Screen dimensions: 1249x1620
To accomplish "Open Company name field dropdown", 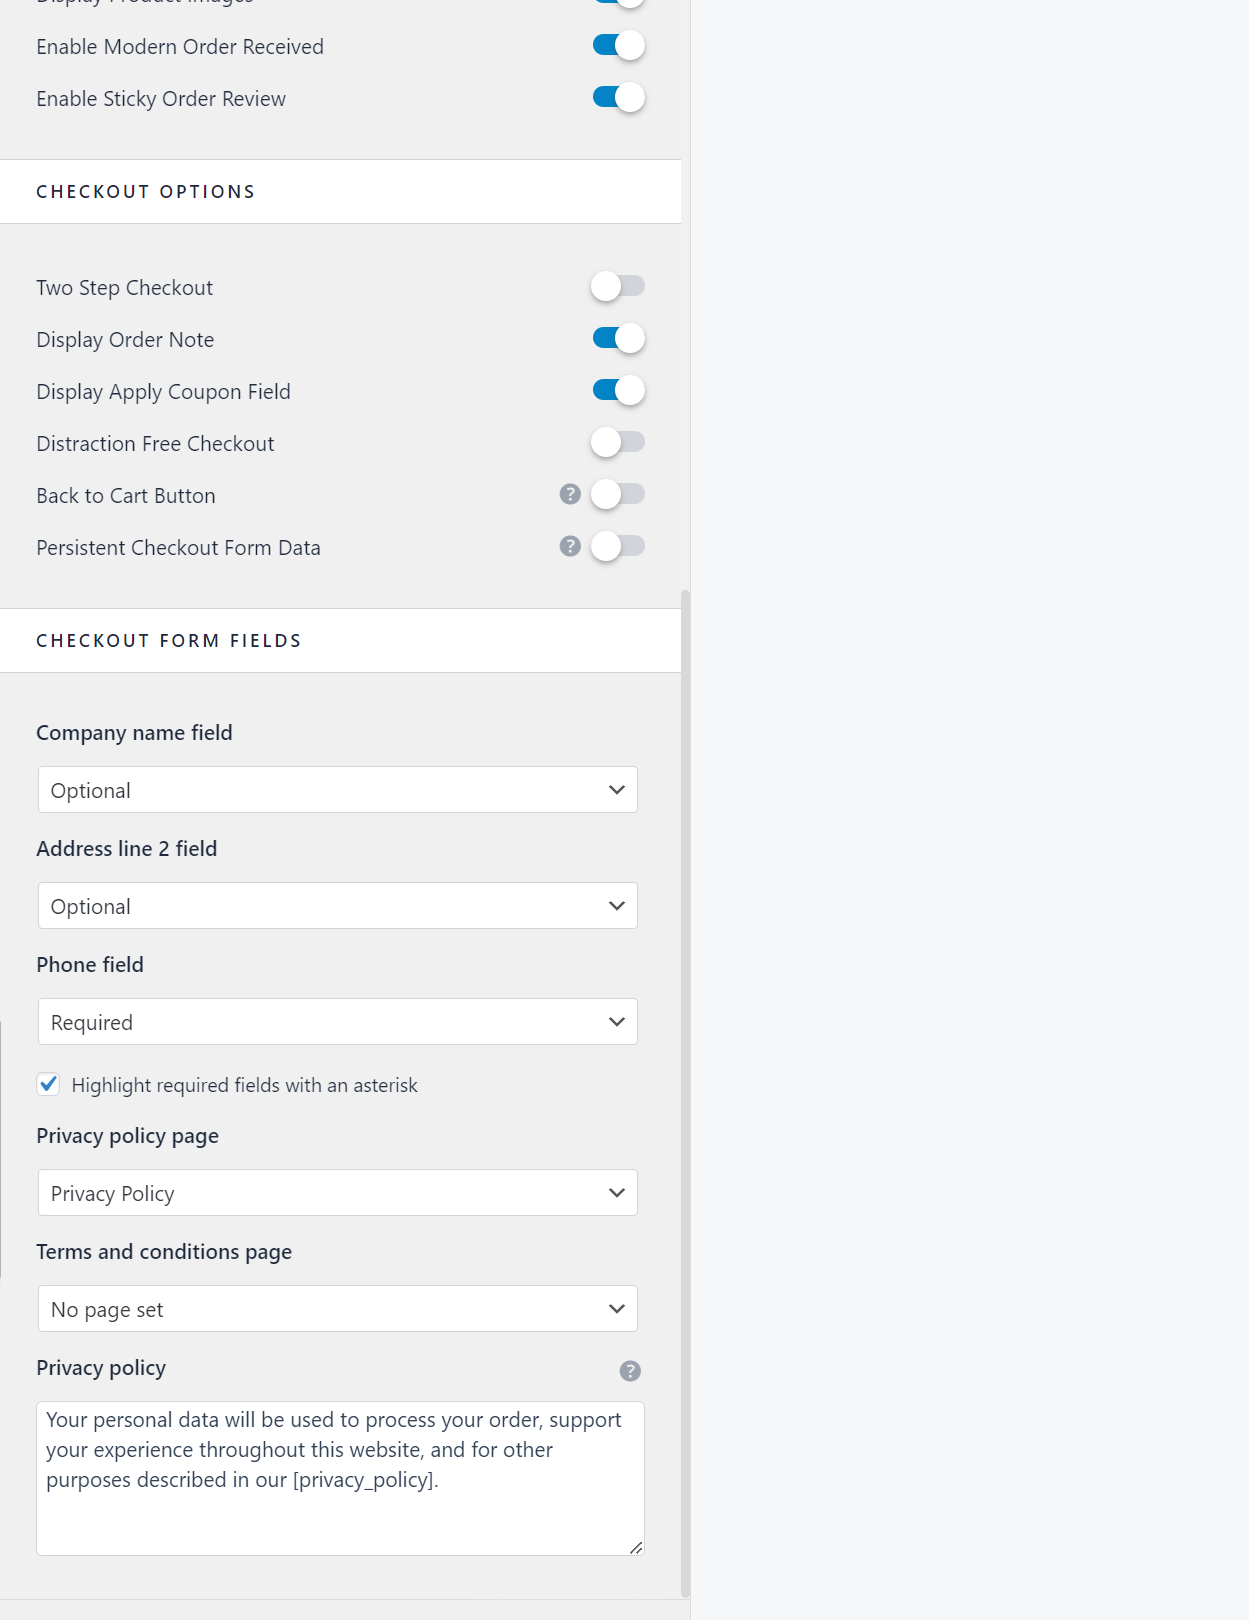I will tap(338, 790).
